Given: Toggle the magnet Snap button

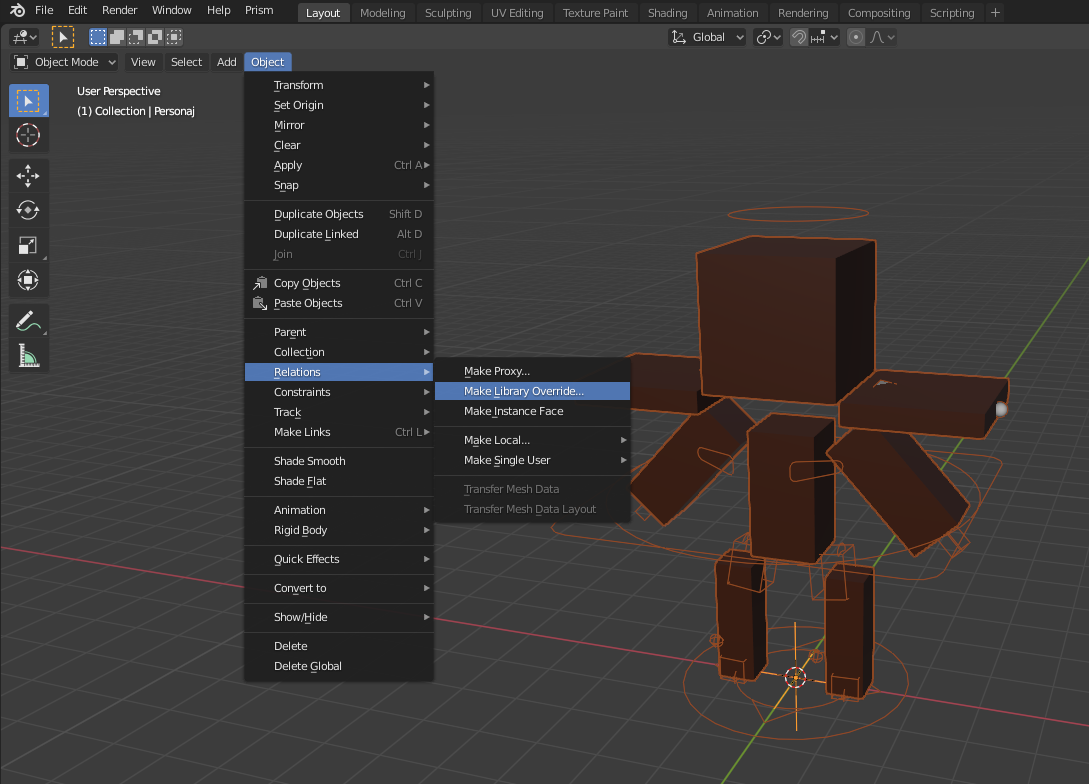Looking at the screenshot, I should pyautogui.click(x=799, y=37).
